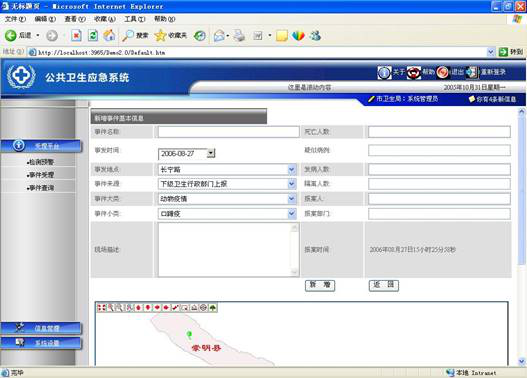Click the IE Refresh toolbar icon
Screen dimensions: 527x378
pos(93,35)
